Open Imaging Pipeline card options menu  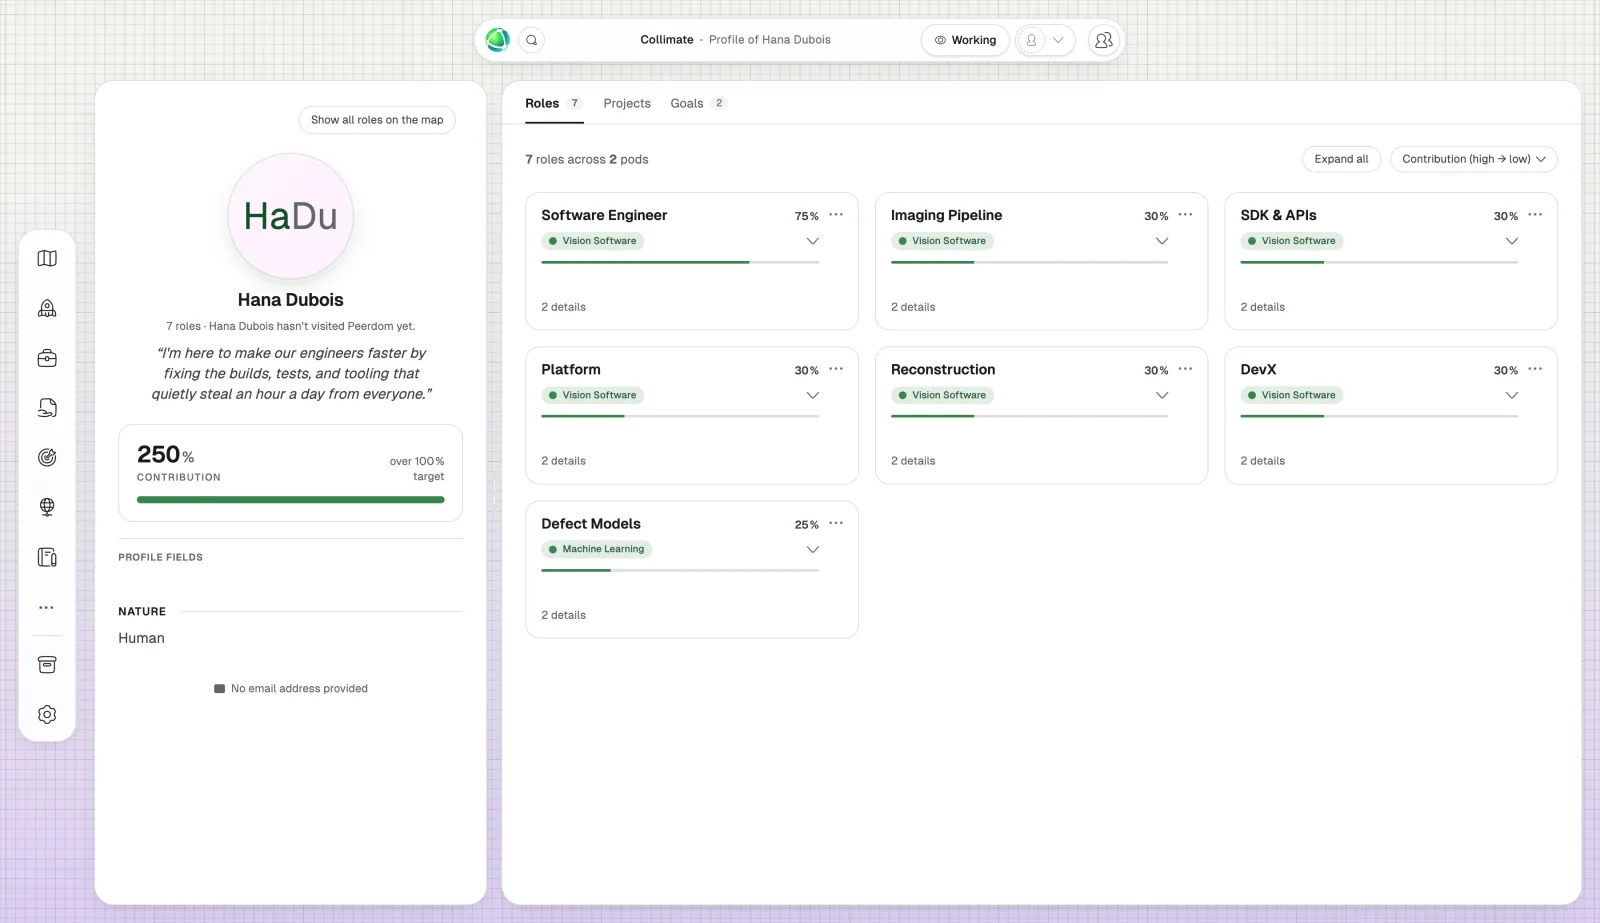click(x=1185, y=215)
